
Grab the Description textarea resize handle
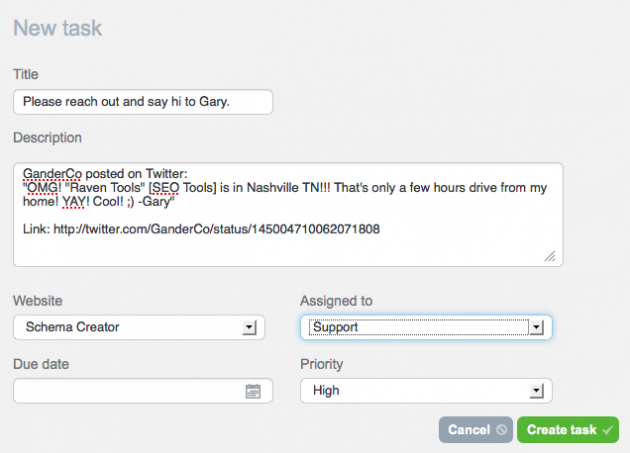[x=550, y=256]
